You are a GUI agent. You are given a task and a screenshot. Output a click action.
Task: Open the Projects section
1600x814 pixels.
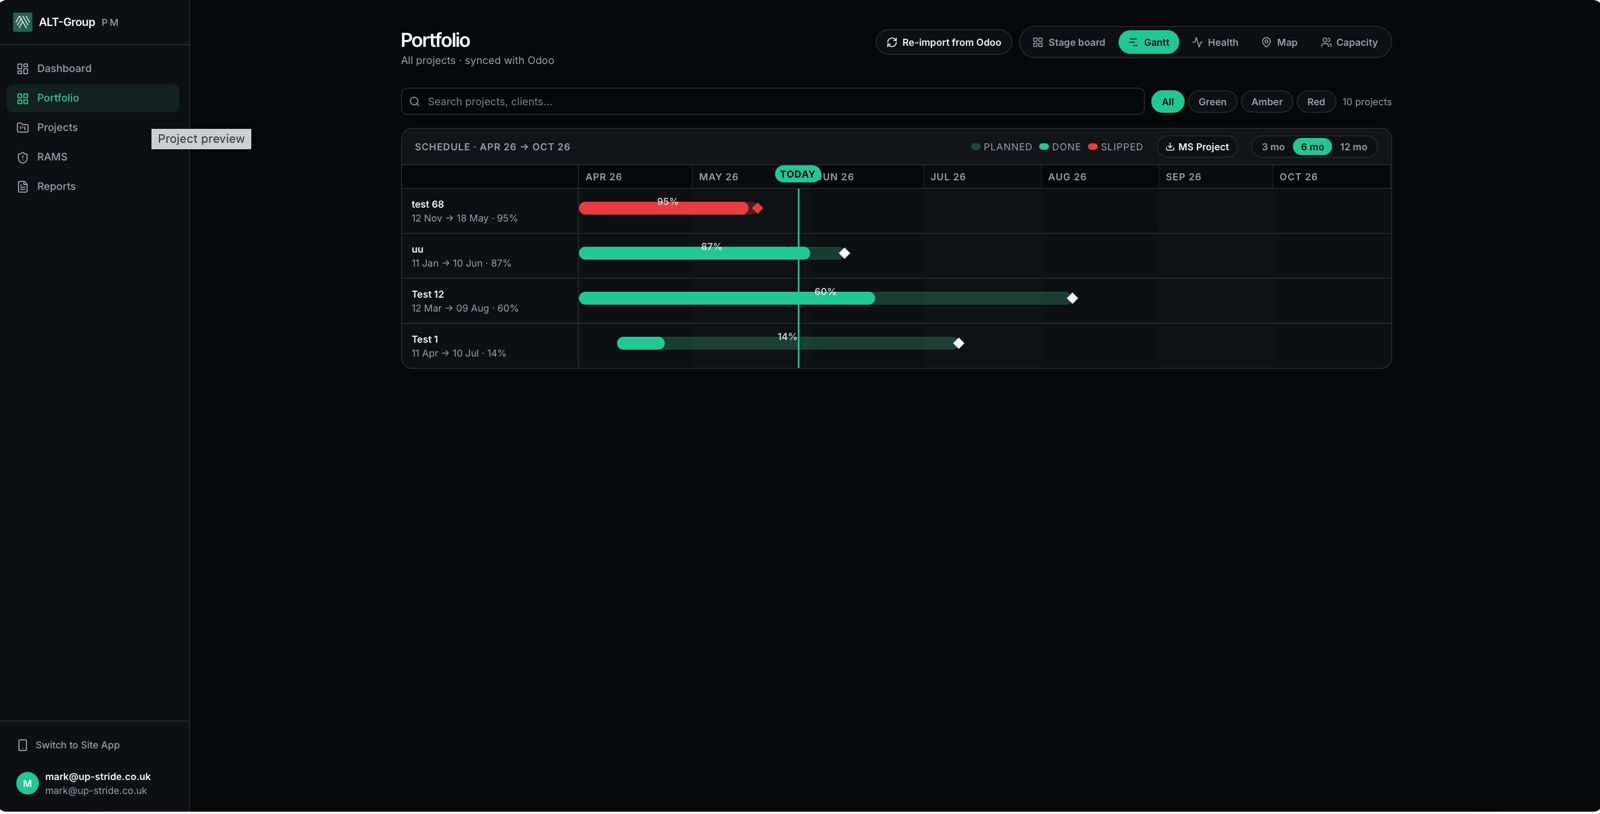point(93,128)
